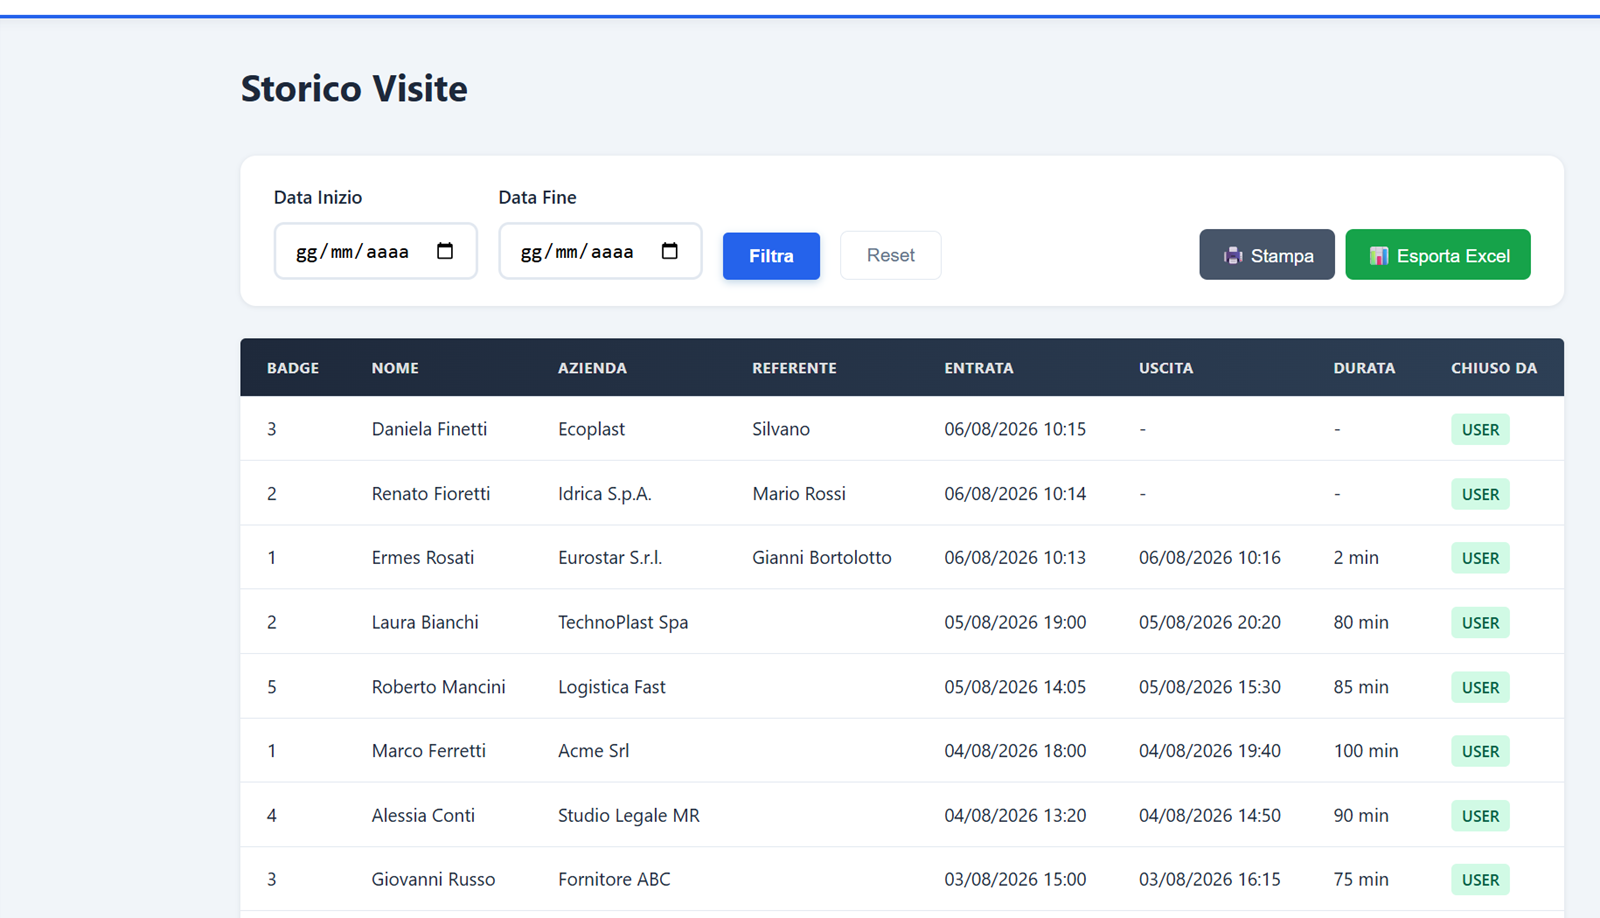The width and height of the screenshot is (1600, 918).
Task: Click the USCITA column header
Action: tap(1166, 368)
